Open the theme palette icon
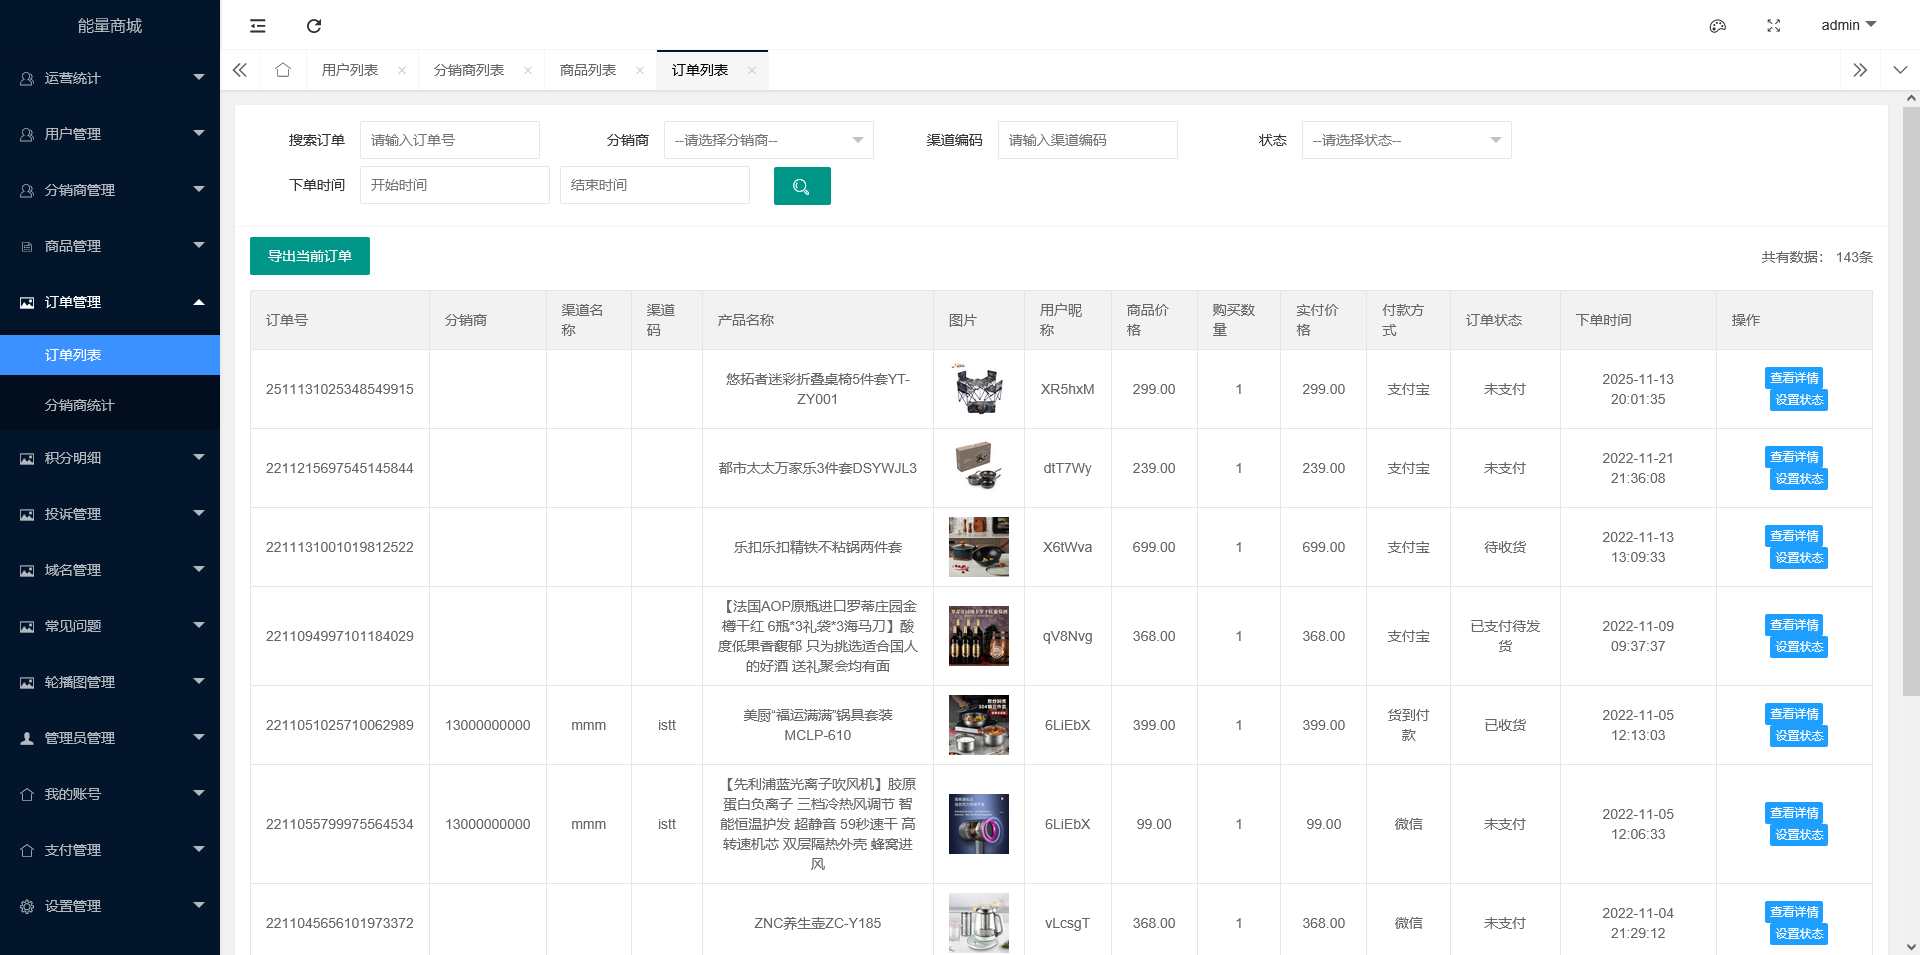Image resolution: width=1920 pixels, height=955 pixels. pos(1718,26)
